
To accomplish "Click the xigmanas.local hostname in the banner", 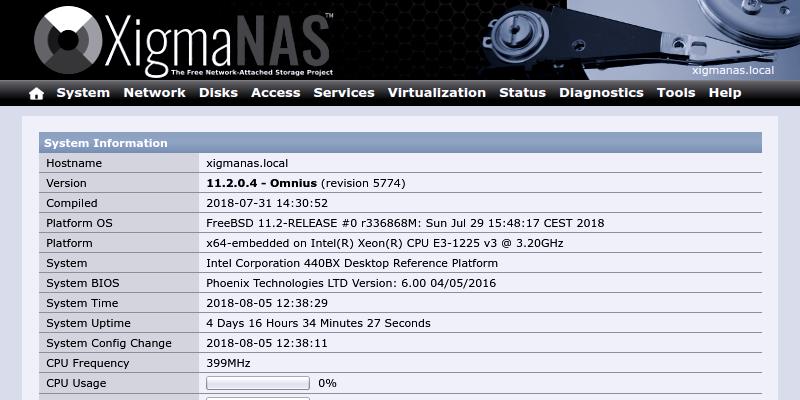I will (733, 71).
